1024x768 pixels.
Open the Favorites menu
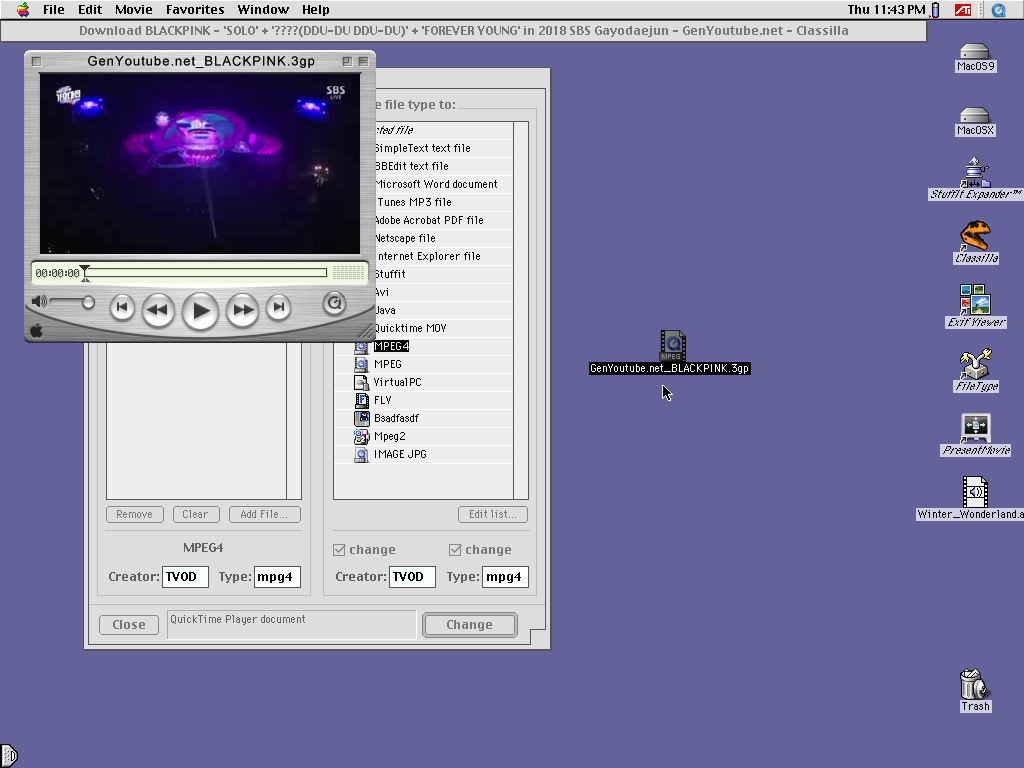pyautogui.click(x=195, y=10)
